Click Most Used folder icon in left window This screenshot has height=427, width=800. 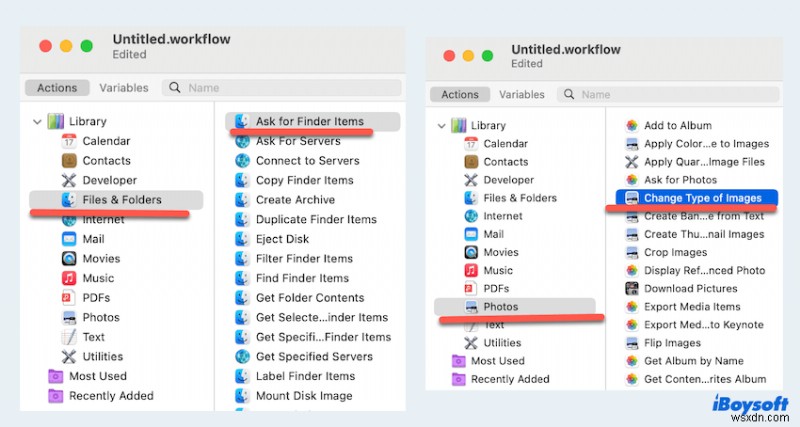pyautogui.click(x=56, y=376)
